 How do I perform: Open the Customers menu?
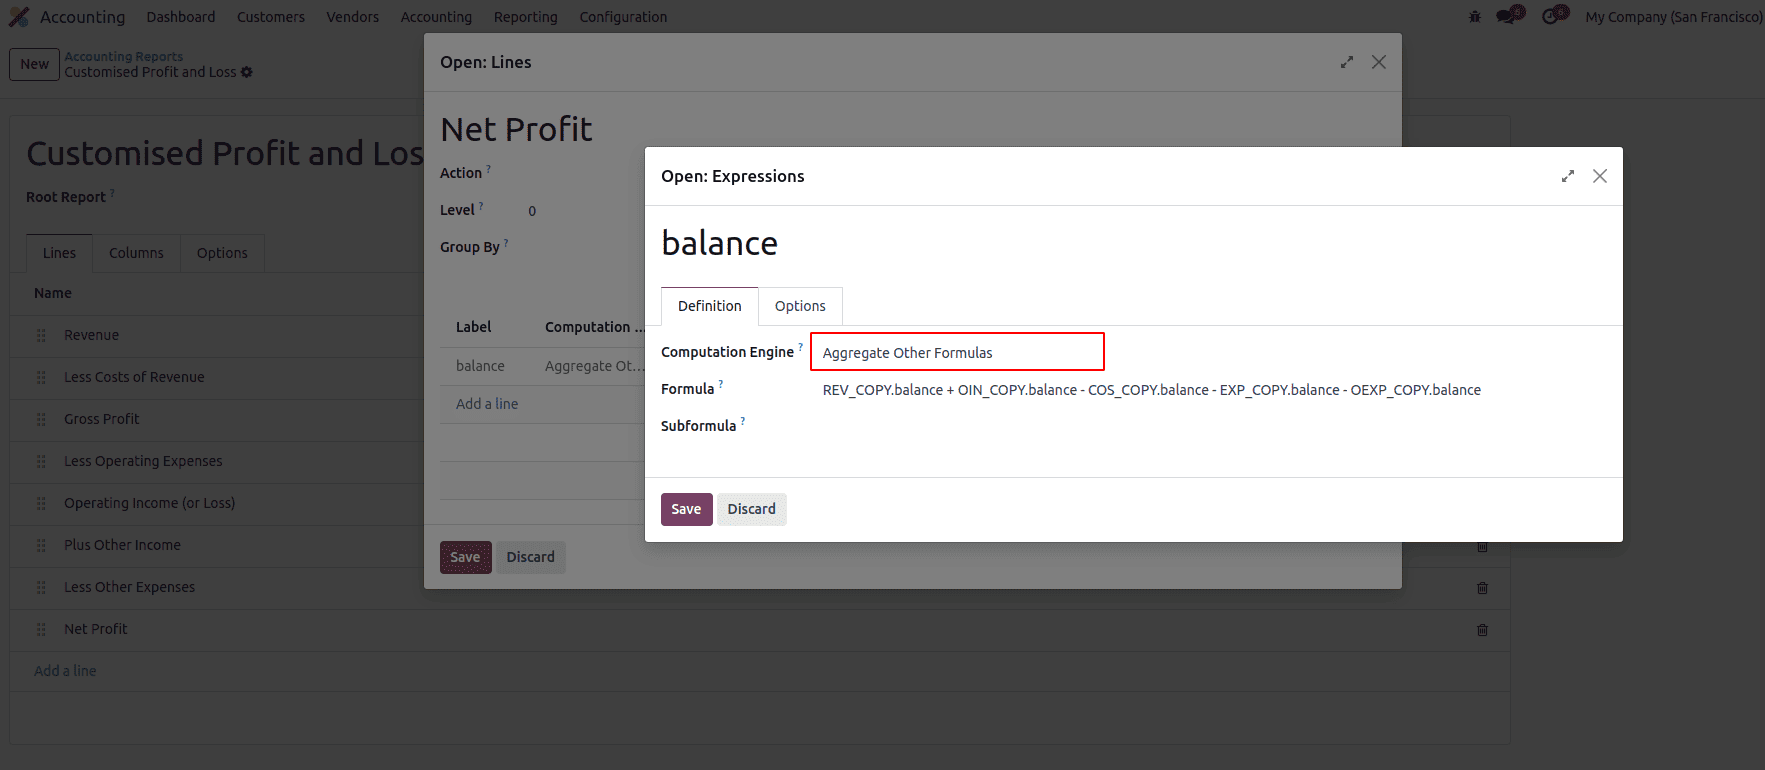tap(271, 17)
